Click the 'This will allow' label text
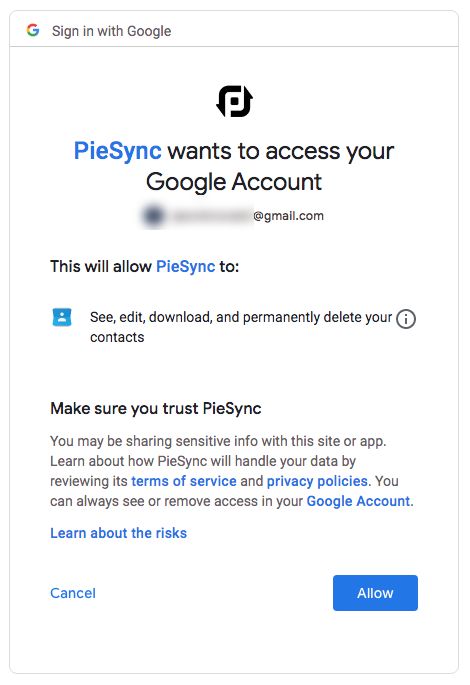This screenshot has width=470, height=685. coord(101,266)
